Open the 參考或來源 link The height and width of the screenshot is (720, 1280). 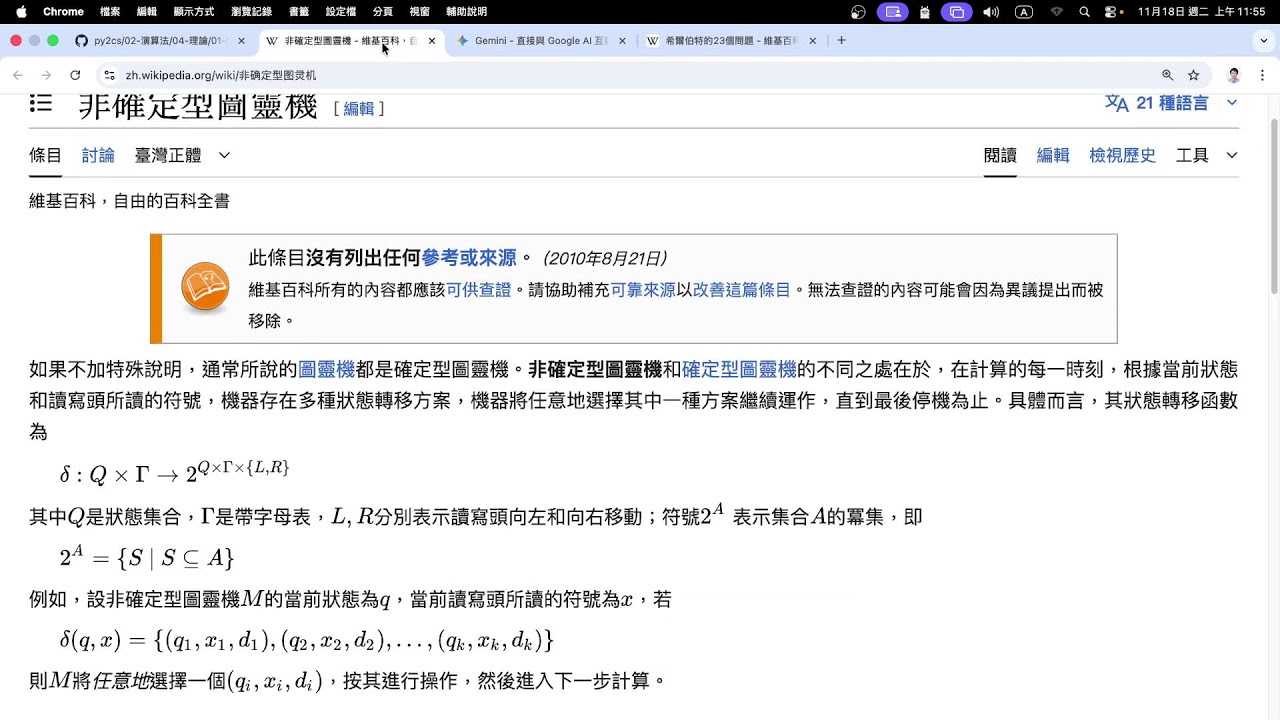[469, 258]
